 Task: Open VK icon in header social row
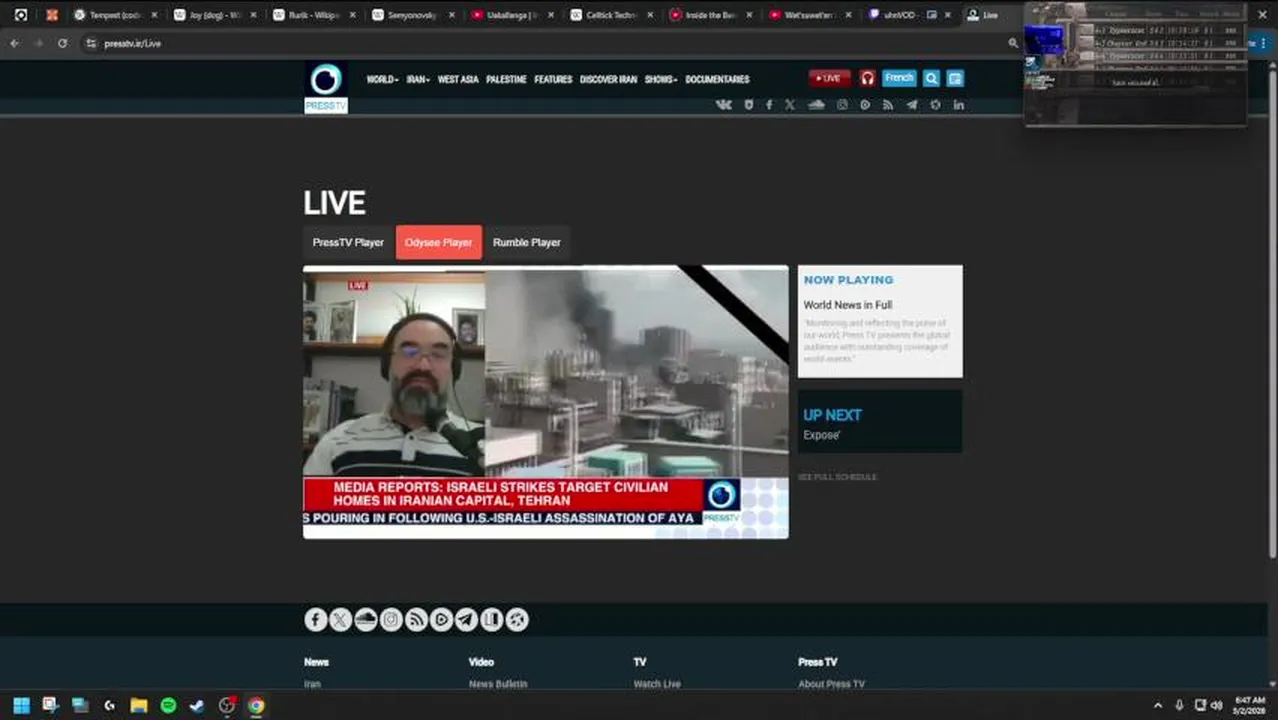tap(724, 104)
